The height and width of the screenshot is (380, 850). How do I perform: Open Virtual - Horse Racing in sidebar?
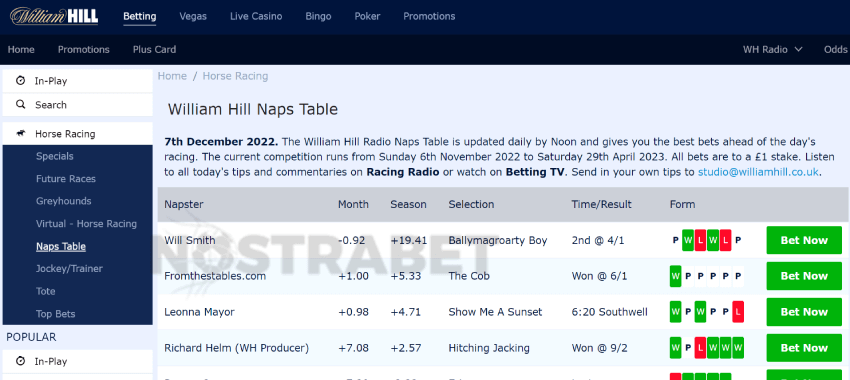[86, 224]
